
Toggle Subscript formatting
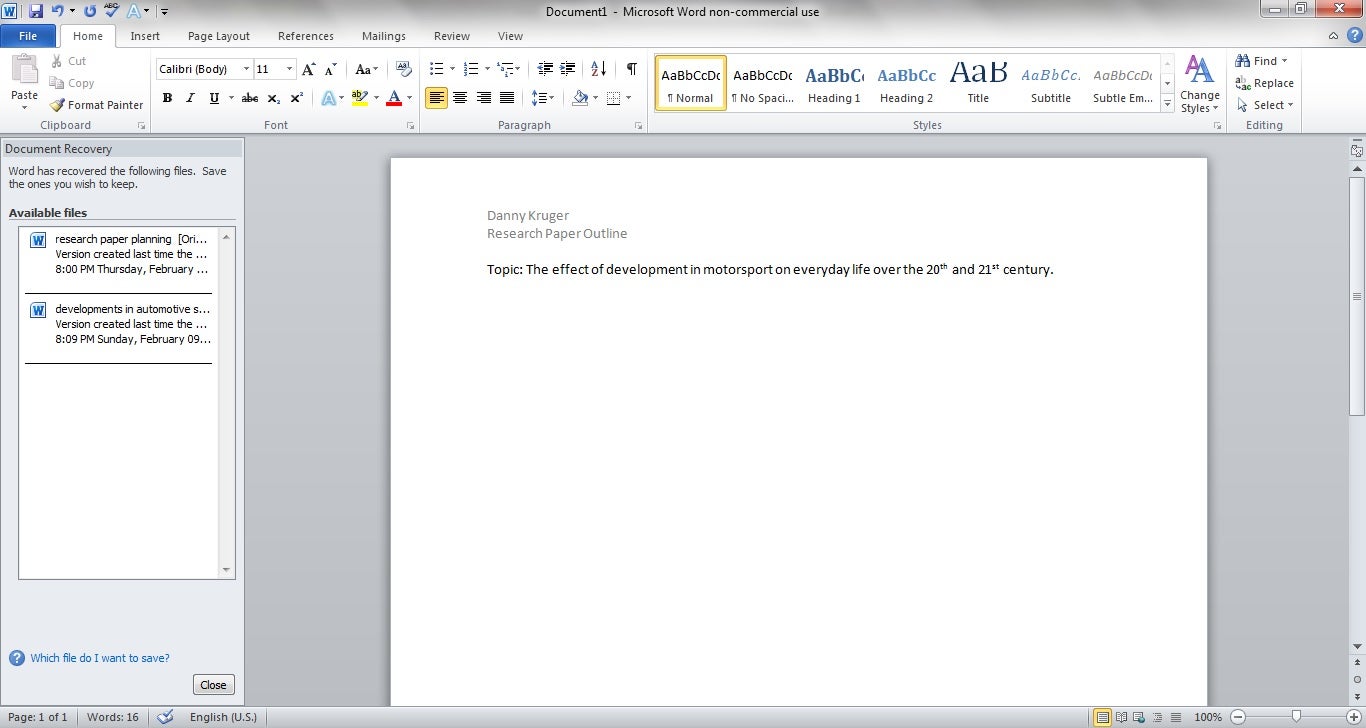pyautogui.click(x=274, y=98)
